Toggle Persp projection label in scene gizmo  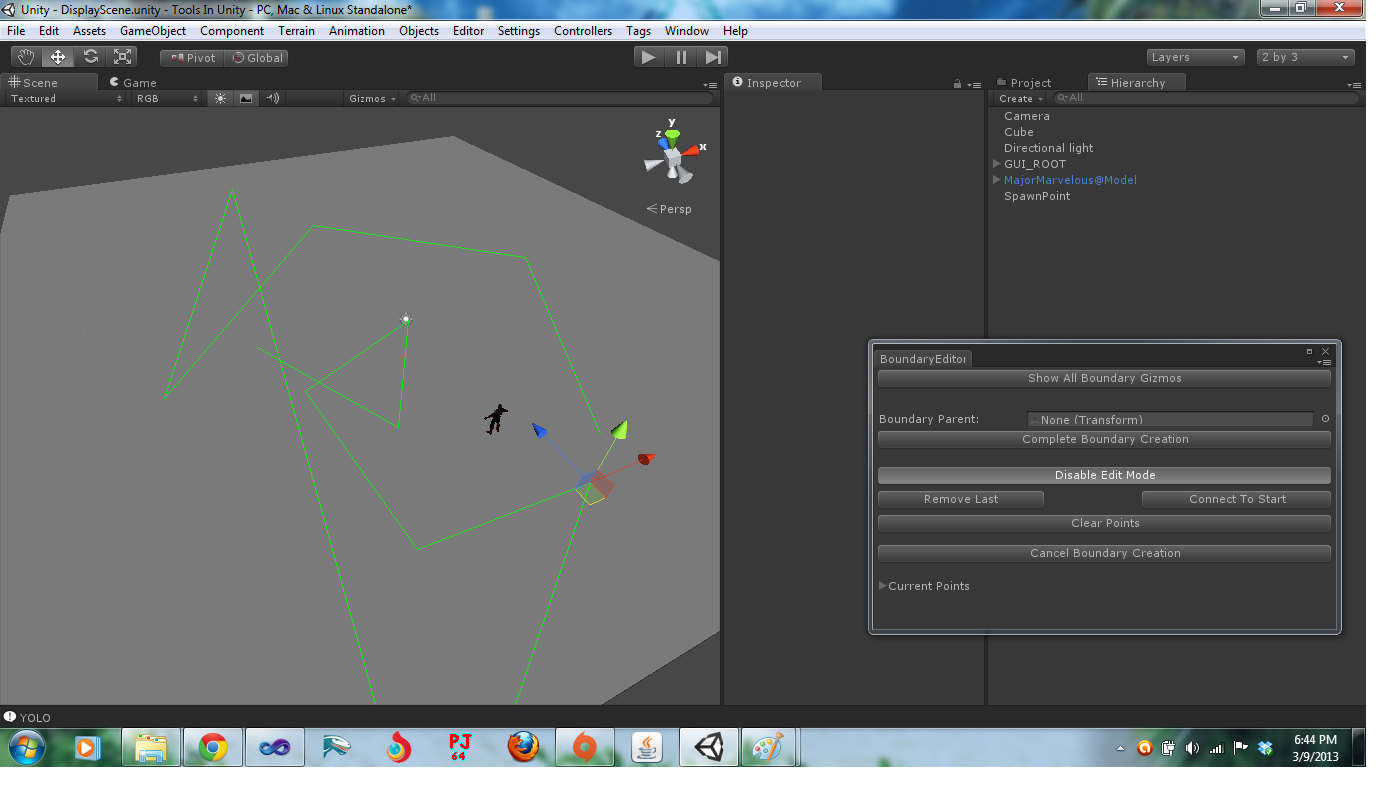pyautogui.click(x=669, y=209)
